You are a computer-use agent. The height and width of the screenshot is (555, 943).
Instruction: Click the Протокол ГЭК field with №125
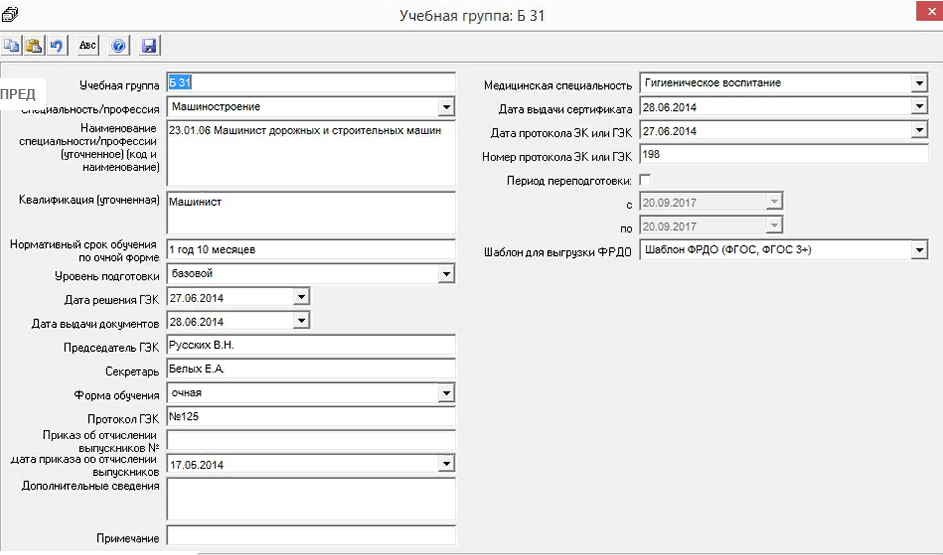tap(310, 417)
